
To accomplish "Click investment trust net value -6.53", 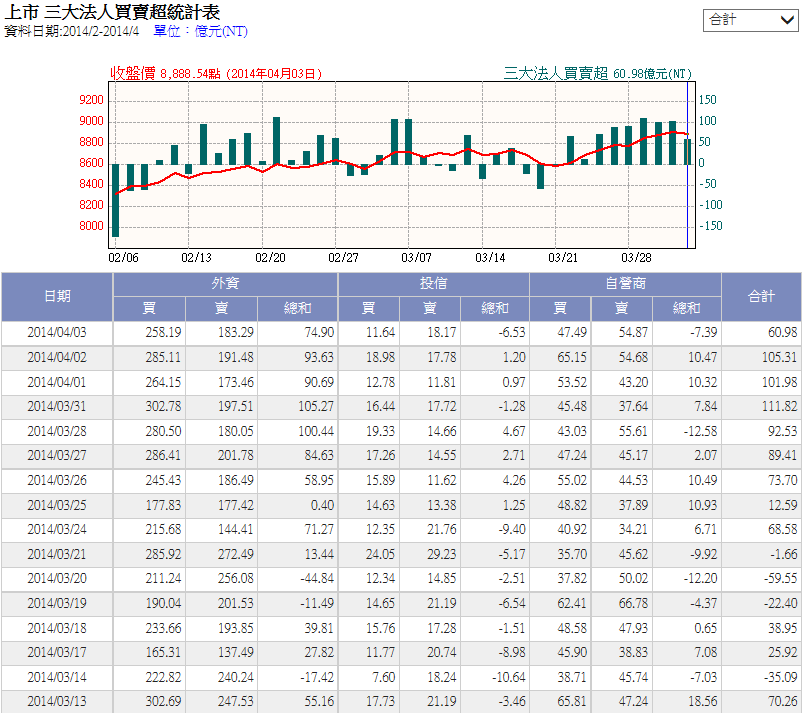I will click(x=511, y=333).
